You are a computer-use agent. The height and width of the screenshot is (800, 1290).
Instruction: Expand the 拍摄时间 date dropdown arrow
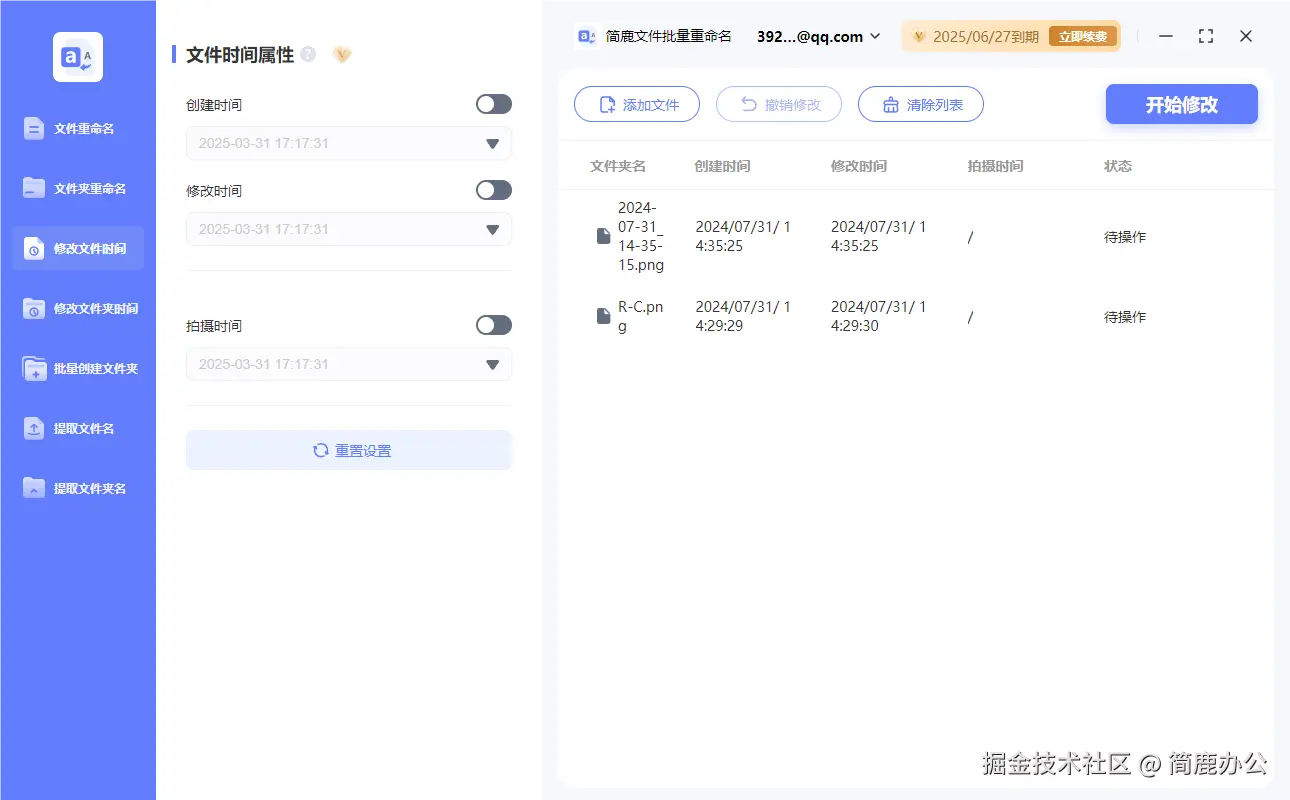click(x=492, y=365)
